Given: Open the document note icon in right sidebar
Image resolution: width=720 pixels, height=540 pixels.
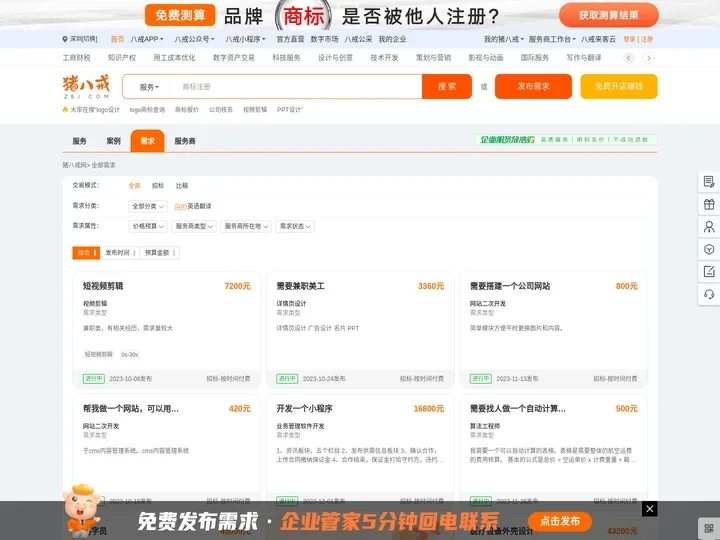Looking at the screenshot, I should [x=709, y=182].
